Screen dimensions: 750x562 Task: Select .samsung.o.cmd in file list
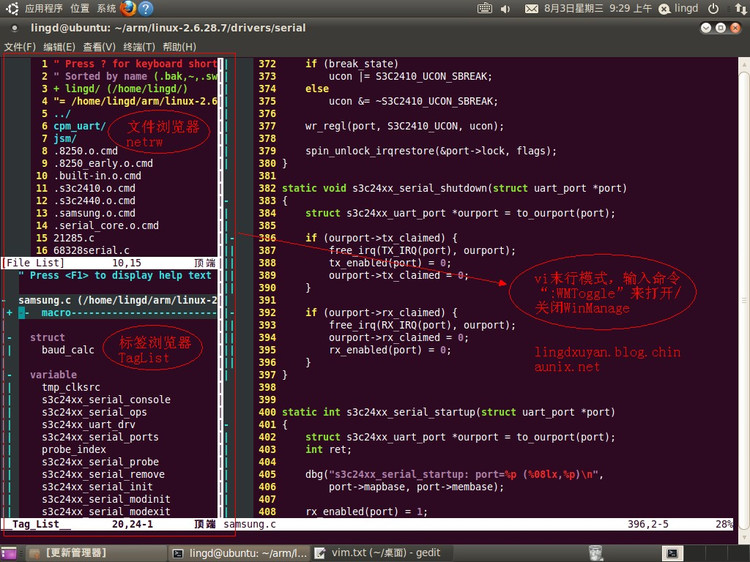point(94,213)
